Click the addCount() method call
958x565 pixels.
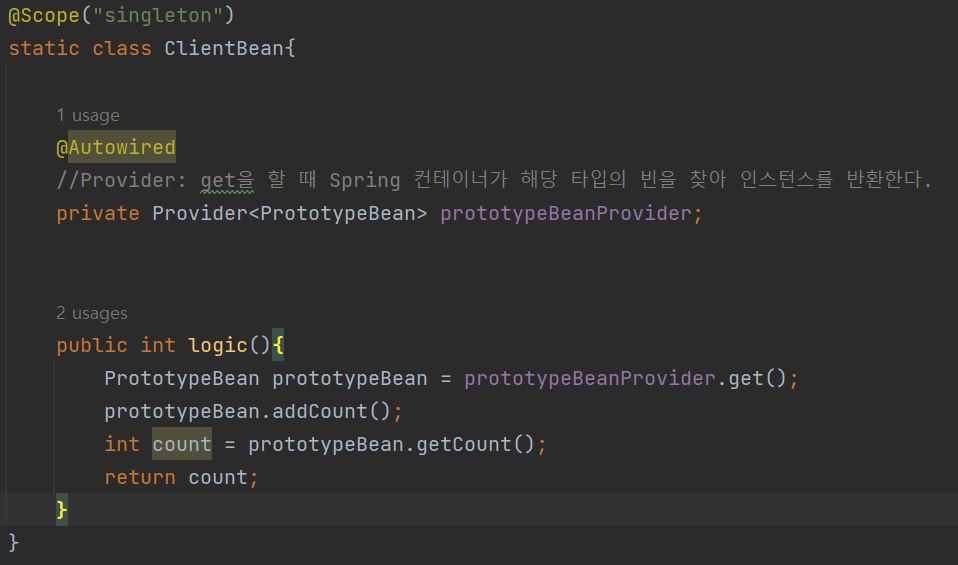pyautogui.click(x=331, y=411)
